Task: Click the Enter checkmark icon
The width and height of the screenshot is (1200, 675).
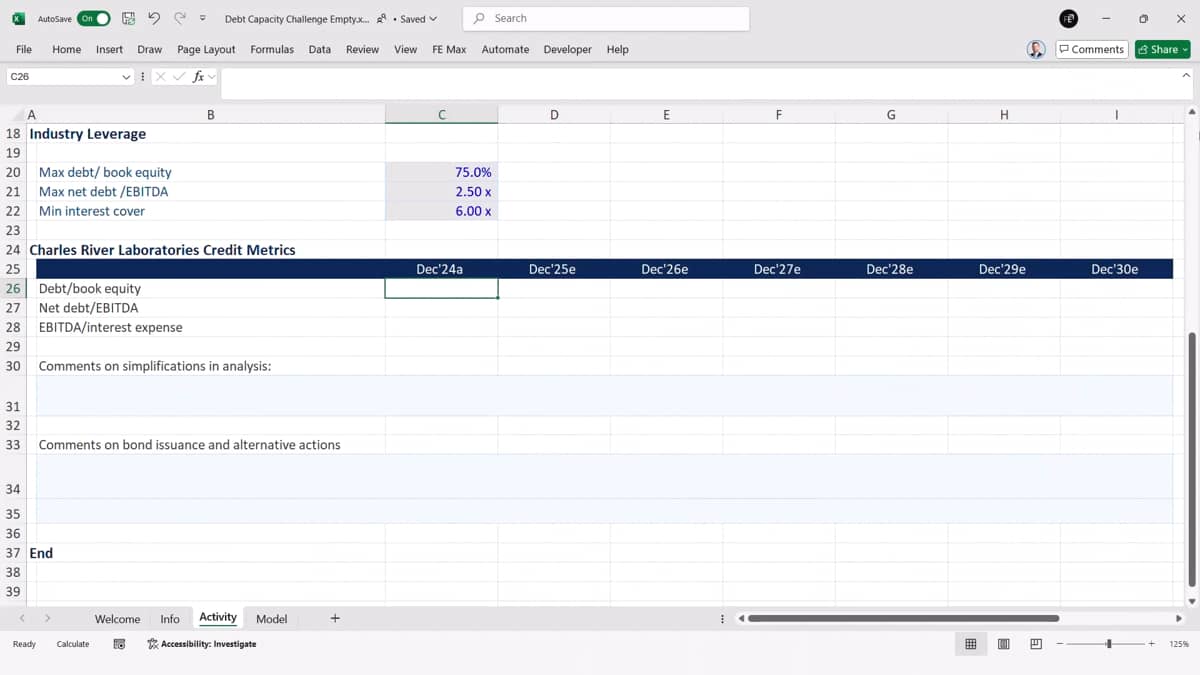Action: point(180,76)
